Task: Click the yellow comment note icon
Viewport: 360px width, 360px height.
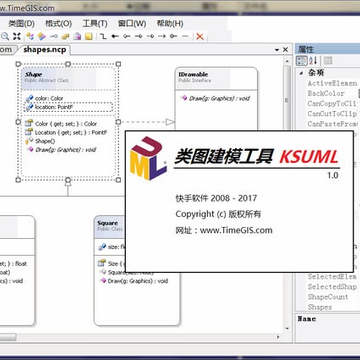Action: pyautogui.click(x=89, y=36)
